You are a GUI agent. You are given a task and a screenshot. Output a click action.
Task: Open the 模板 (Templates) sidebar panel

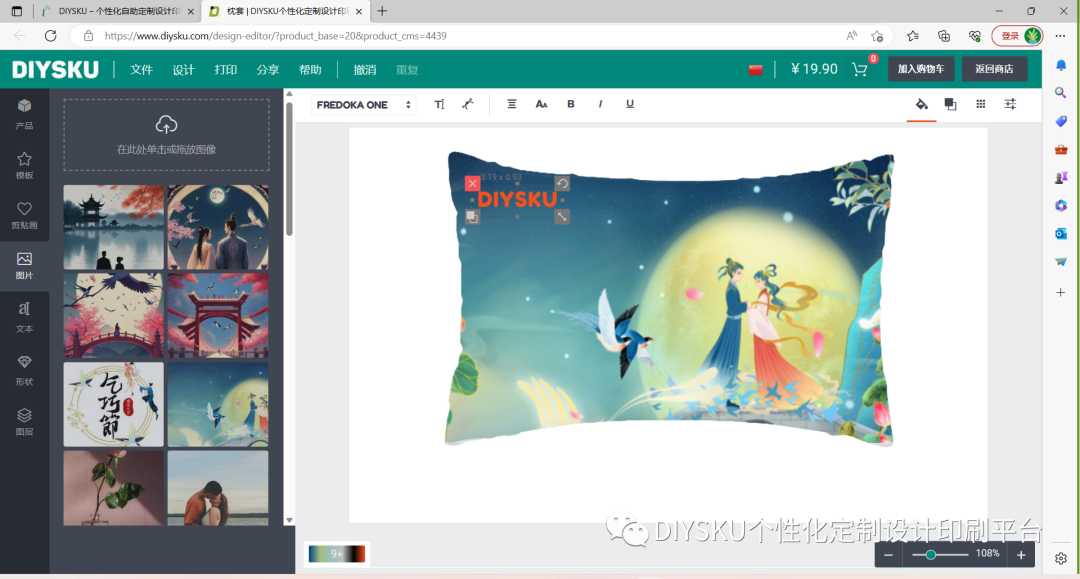24,165
